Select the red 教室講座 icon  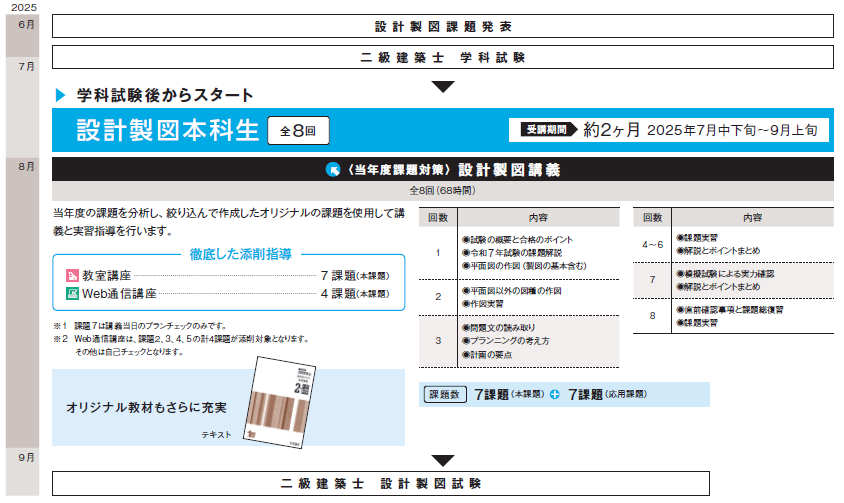(x=72, y=275)
